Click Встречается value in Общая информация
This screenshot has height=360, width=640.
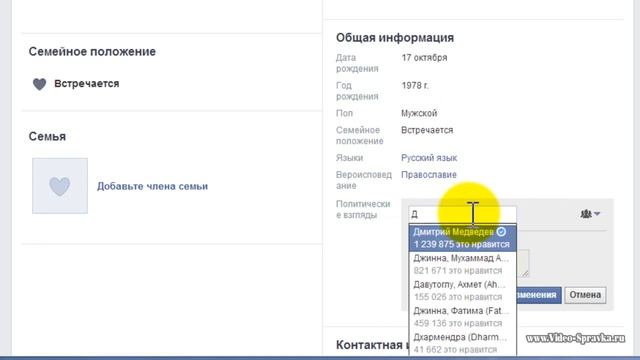[x=427, y=130]
